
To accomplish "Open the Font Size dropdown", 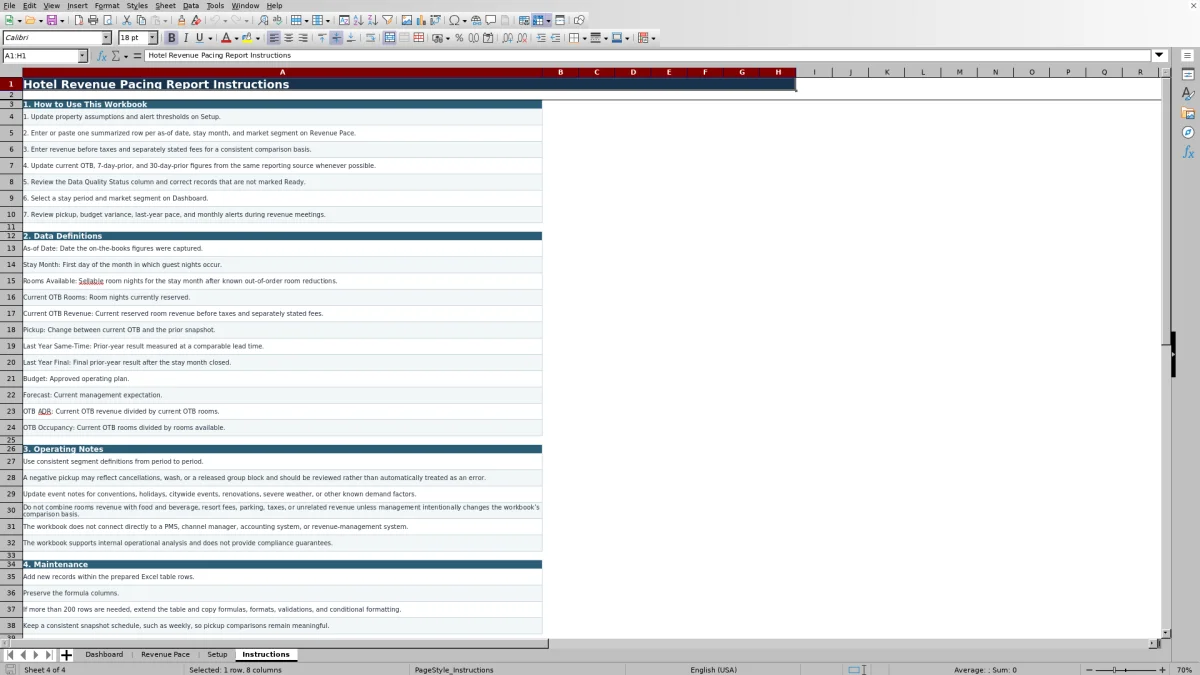I will (x=153, y=38).
